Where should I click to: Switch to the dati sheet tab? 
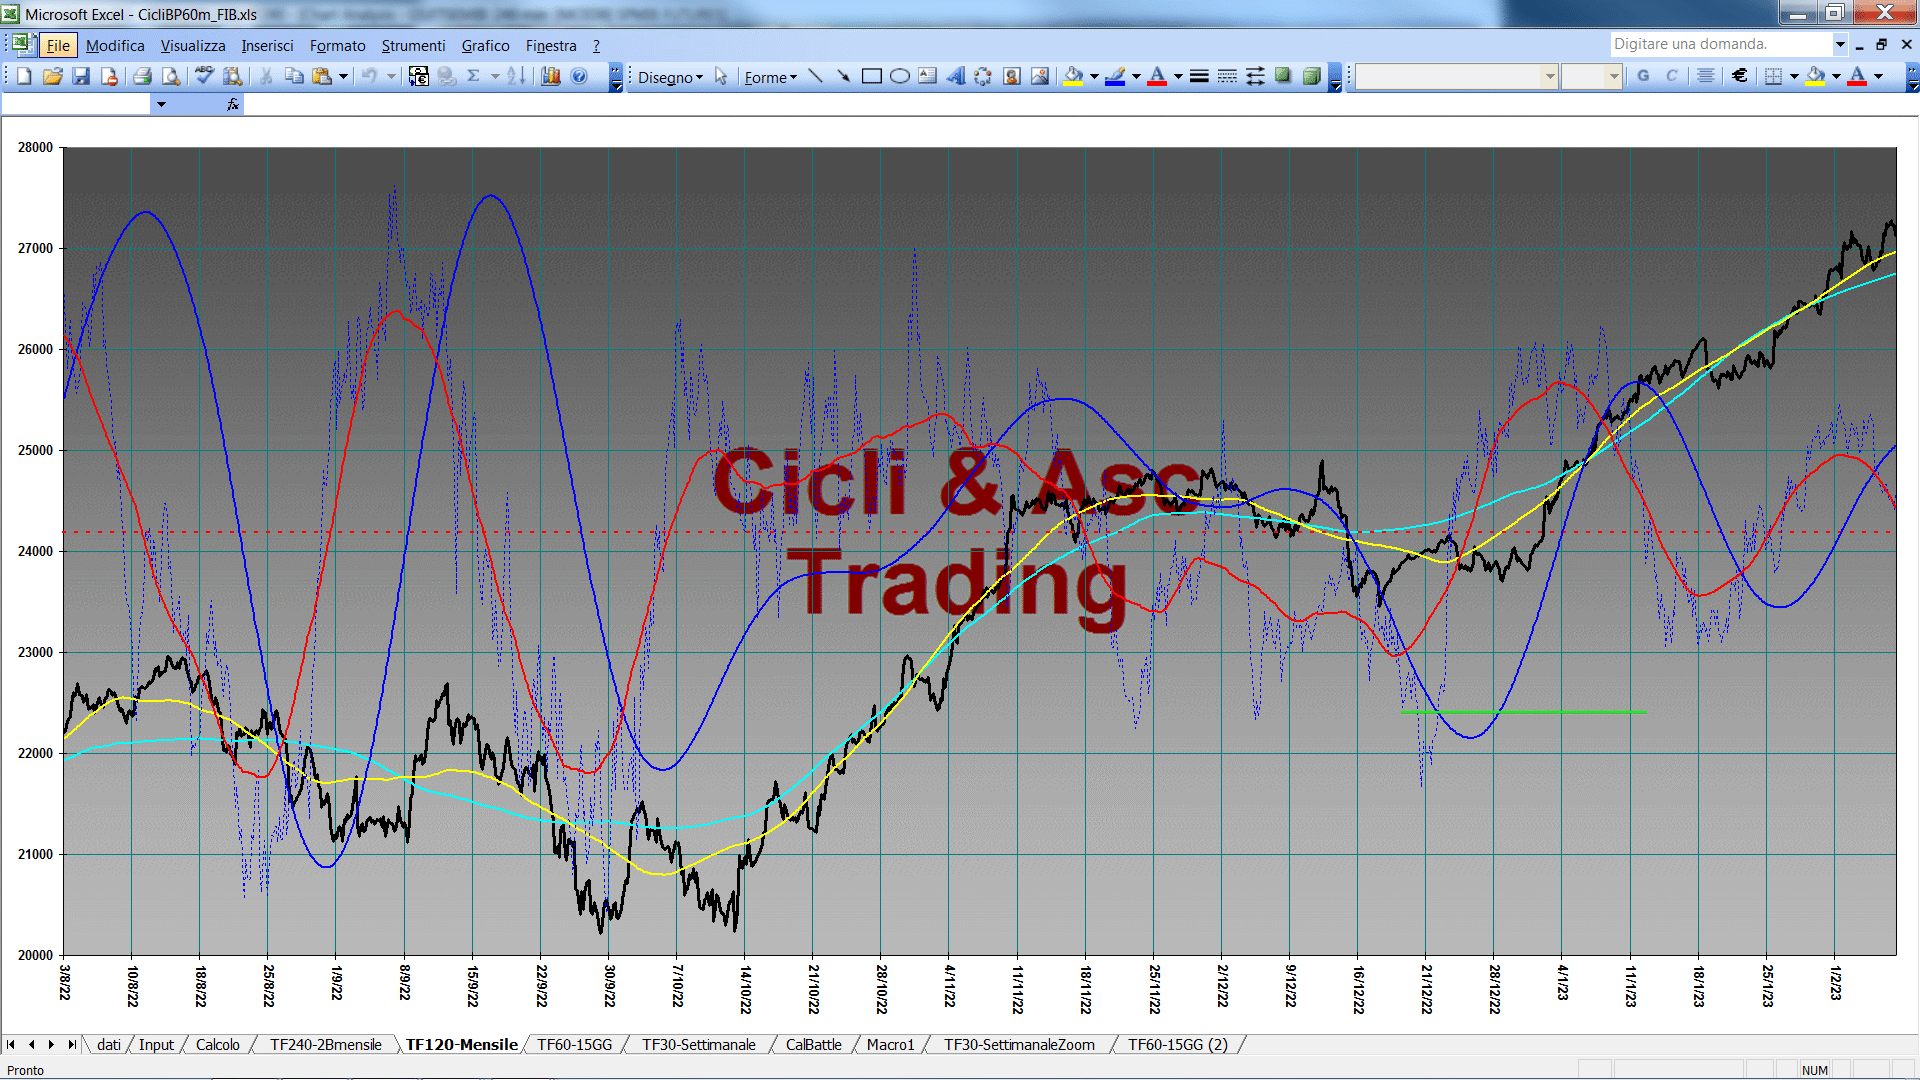pos(109,1044)
